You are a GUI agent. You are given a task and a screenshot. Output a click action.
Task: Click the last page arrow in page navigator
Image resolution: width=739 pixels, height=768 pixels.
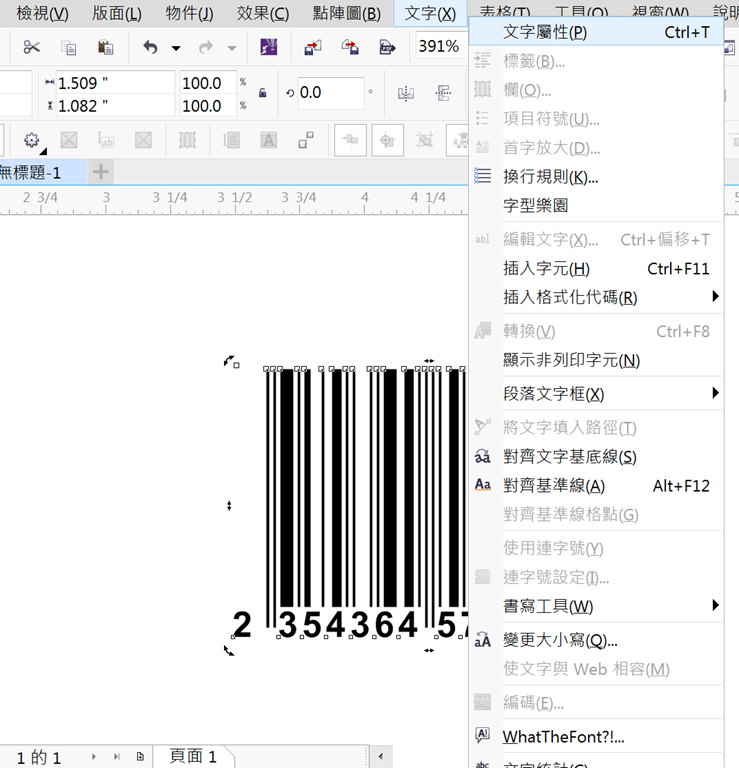117,757
